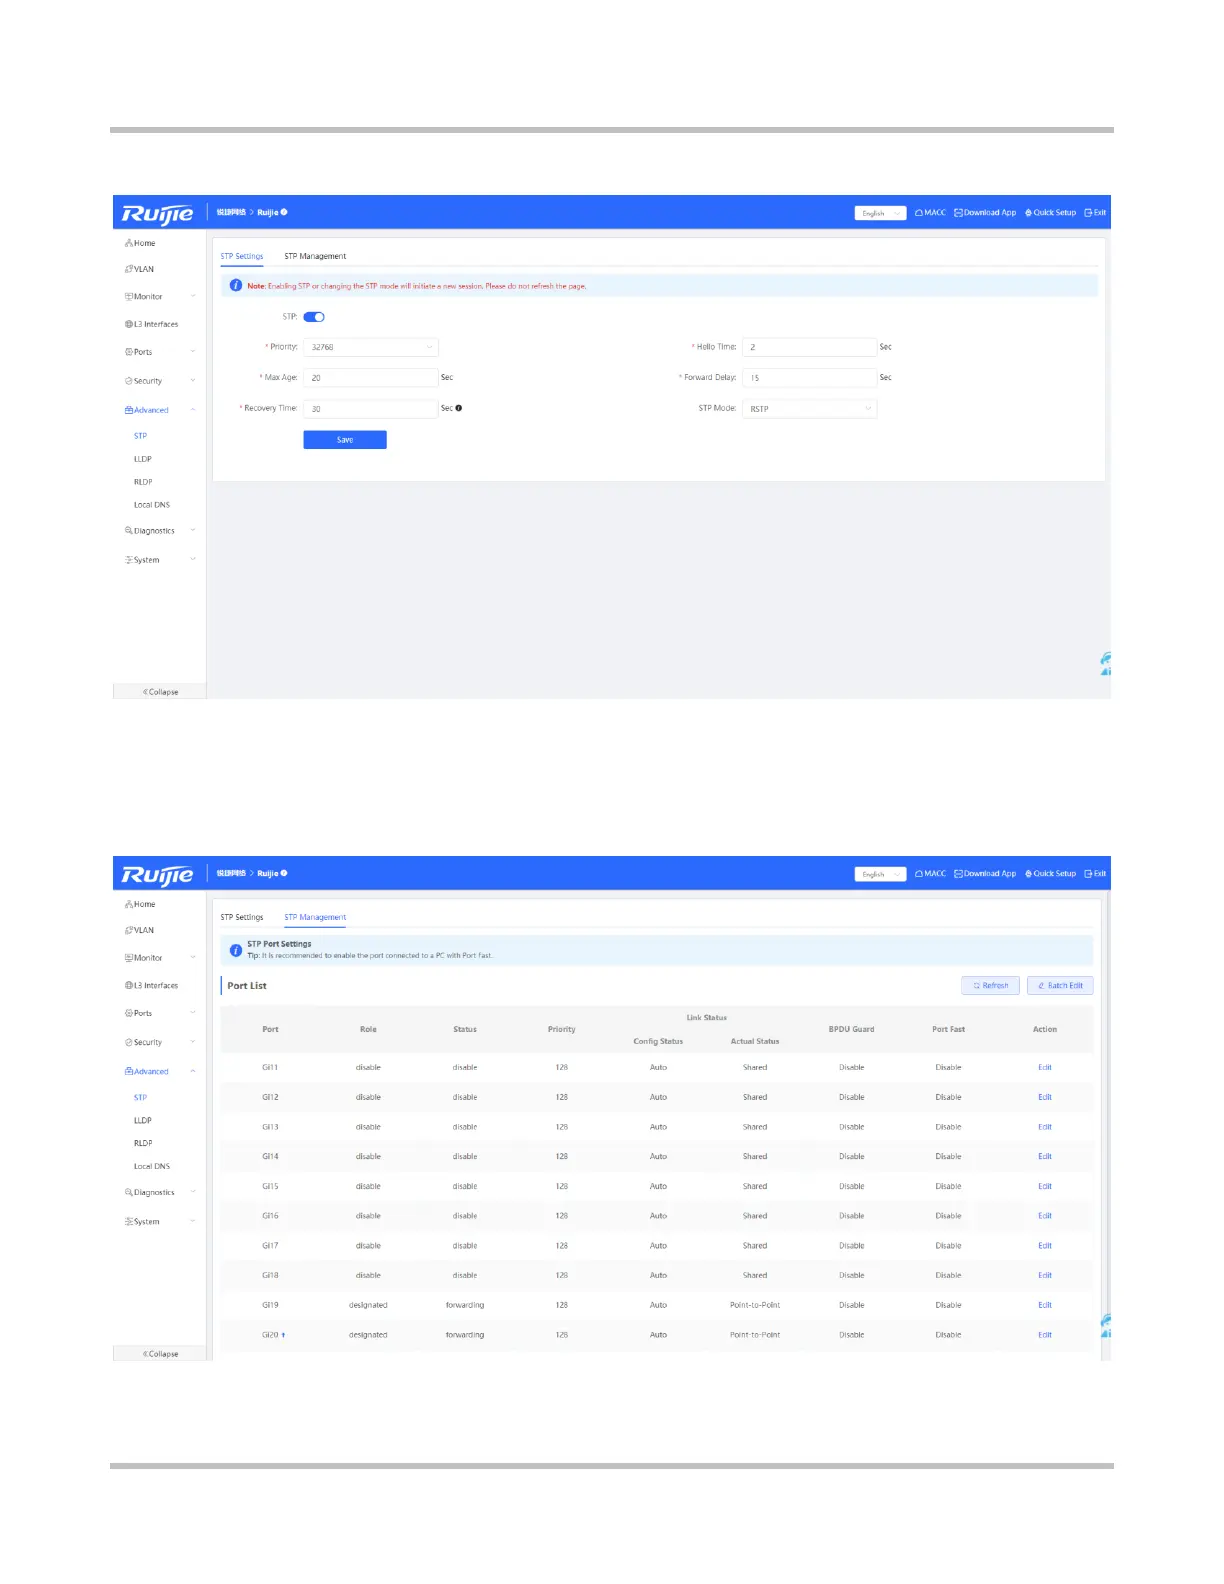Select Local DNS in Port List page sidebar
The height and width of the screenshot is (1584, 1224).
(152, 1166)
